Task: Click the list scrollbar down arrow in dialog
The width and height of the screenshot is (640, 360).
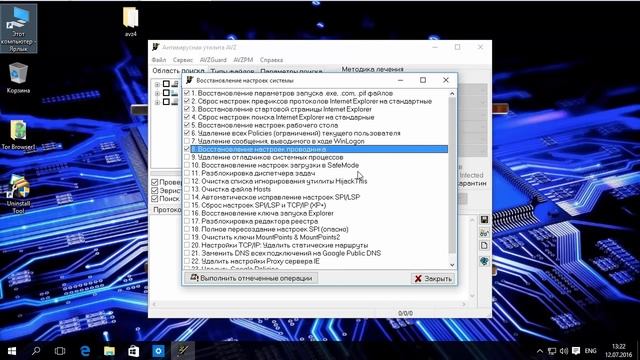Action: tap(452, 265)
